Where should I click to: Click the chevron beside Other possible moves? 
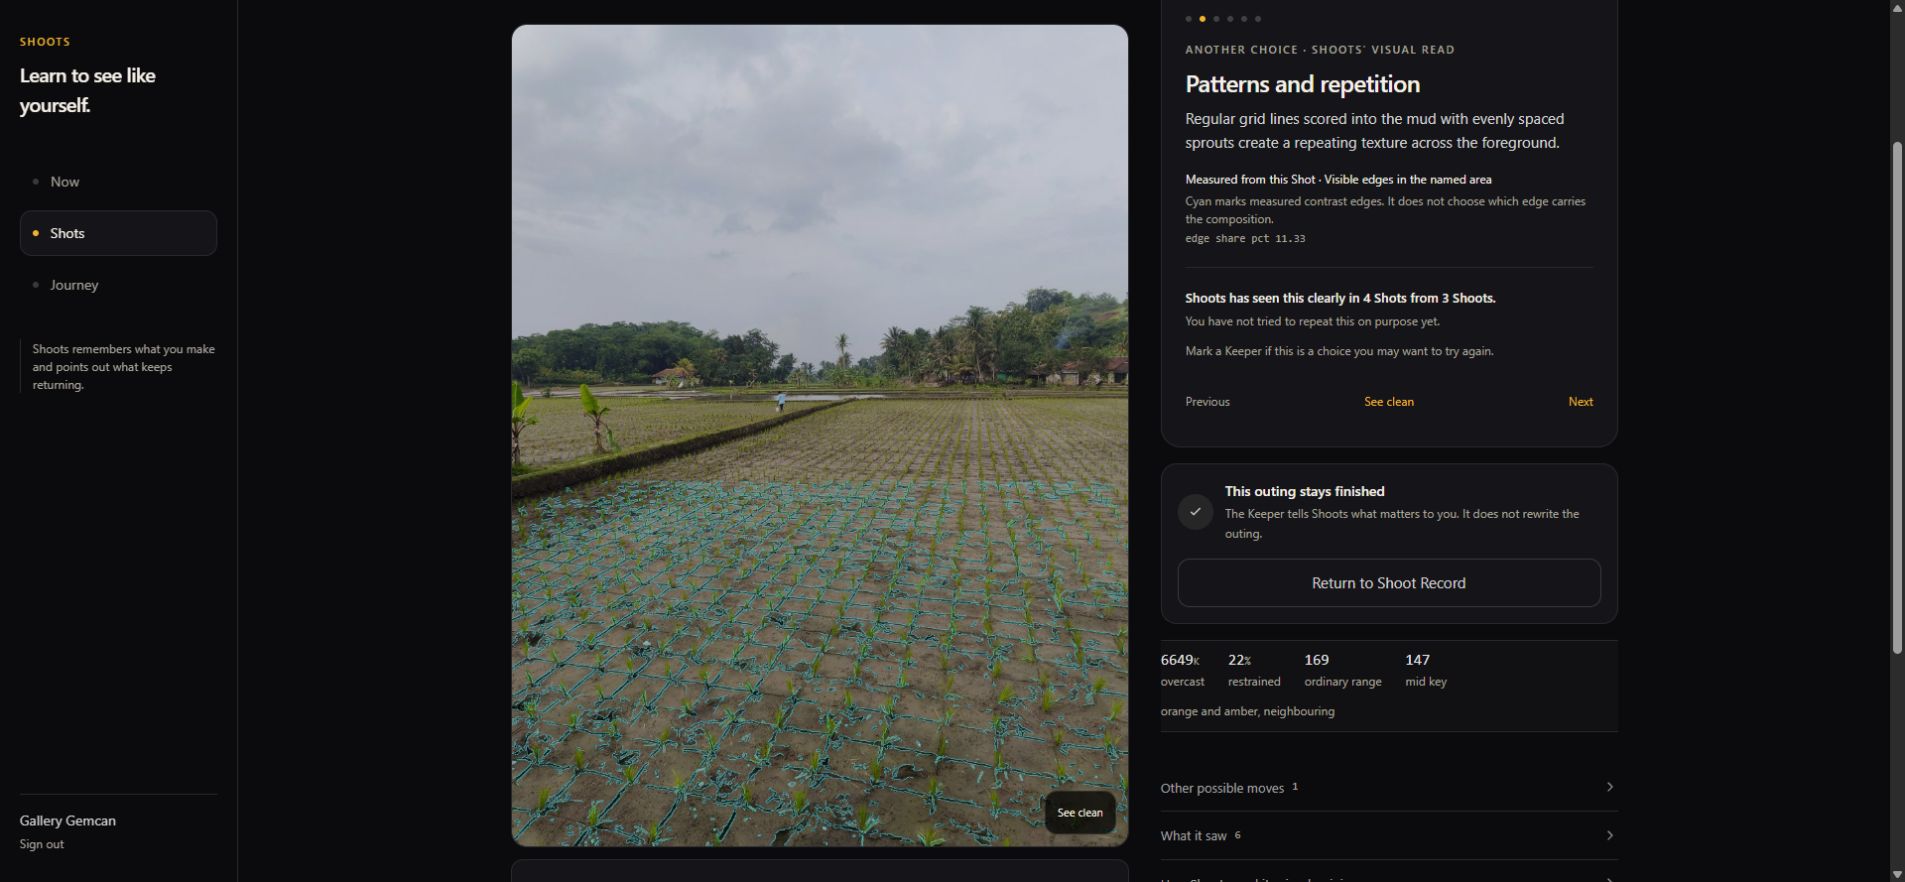coord(1609,787)
